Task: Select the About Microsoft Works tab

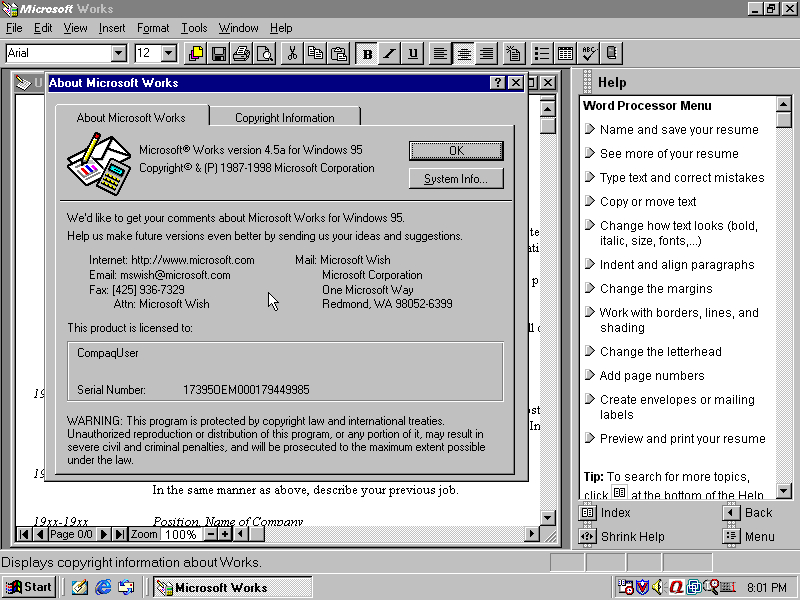Action: [131, 117]
